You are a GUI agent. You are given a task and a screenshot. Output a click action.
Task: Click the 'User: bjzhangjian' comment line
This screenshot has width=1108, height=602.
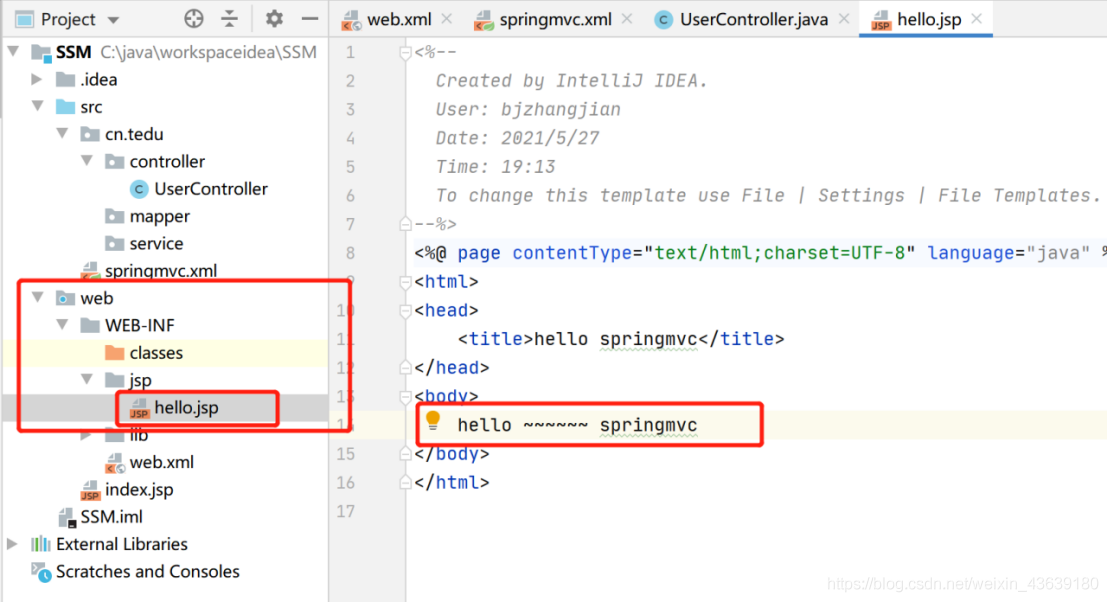(x=528, y=110)
